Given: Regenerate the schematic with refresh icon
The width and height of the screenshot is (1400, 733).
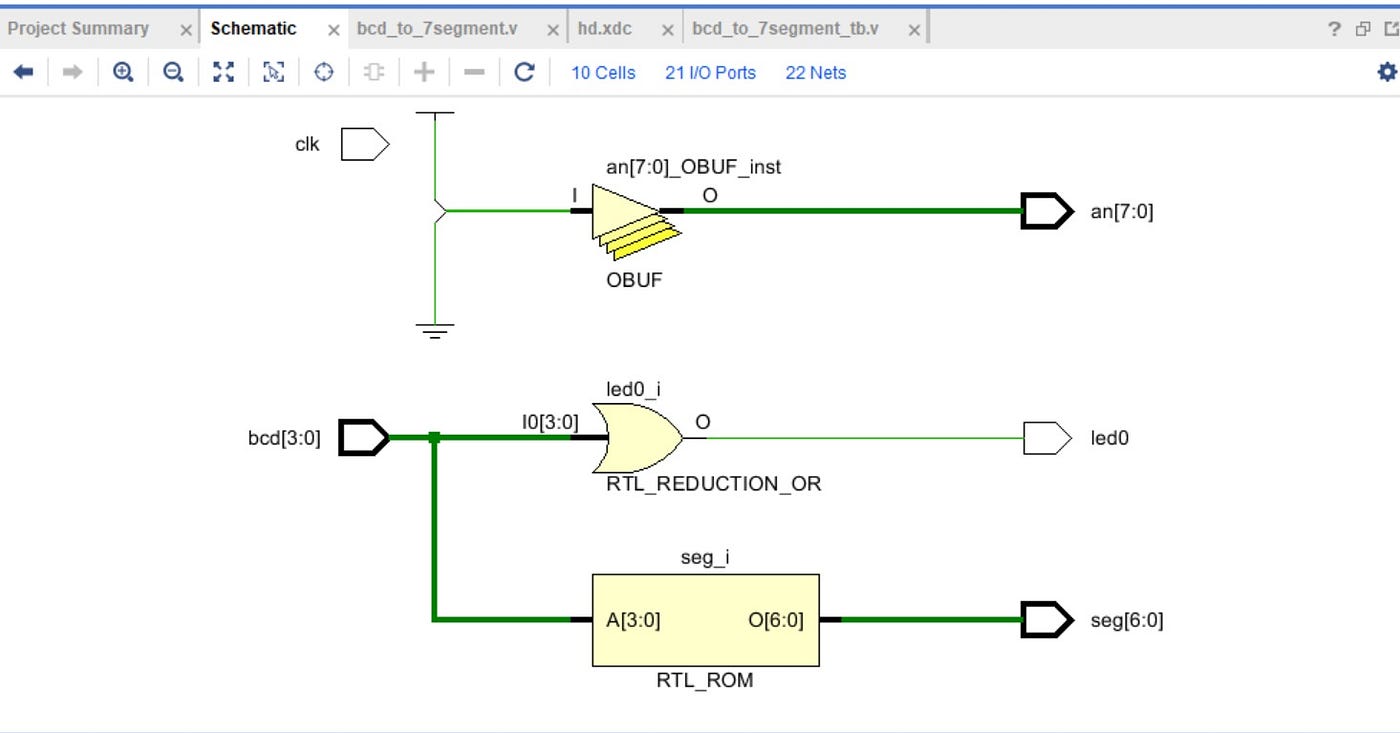Looking at the screenshot, I should coord(524,72).
